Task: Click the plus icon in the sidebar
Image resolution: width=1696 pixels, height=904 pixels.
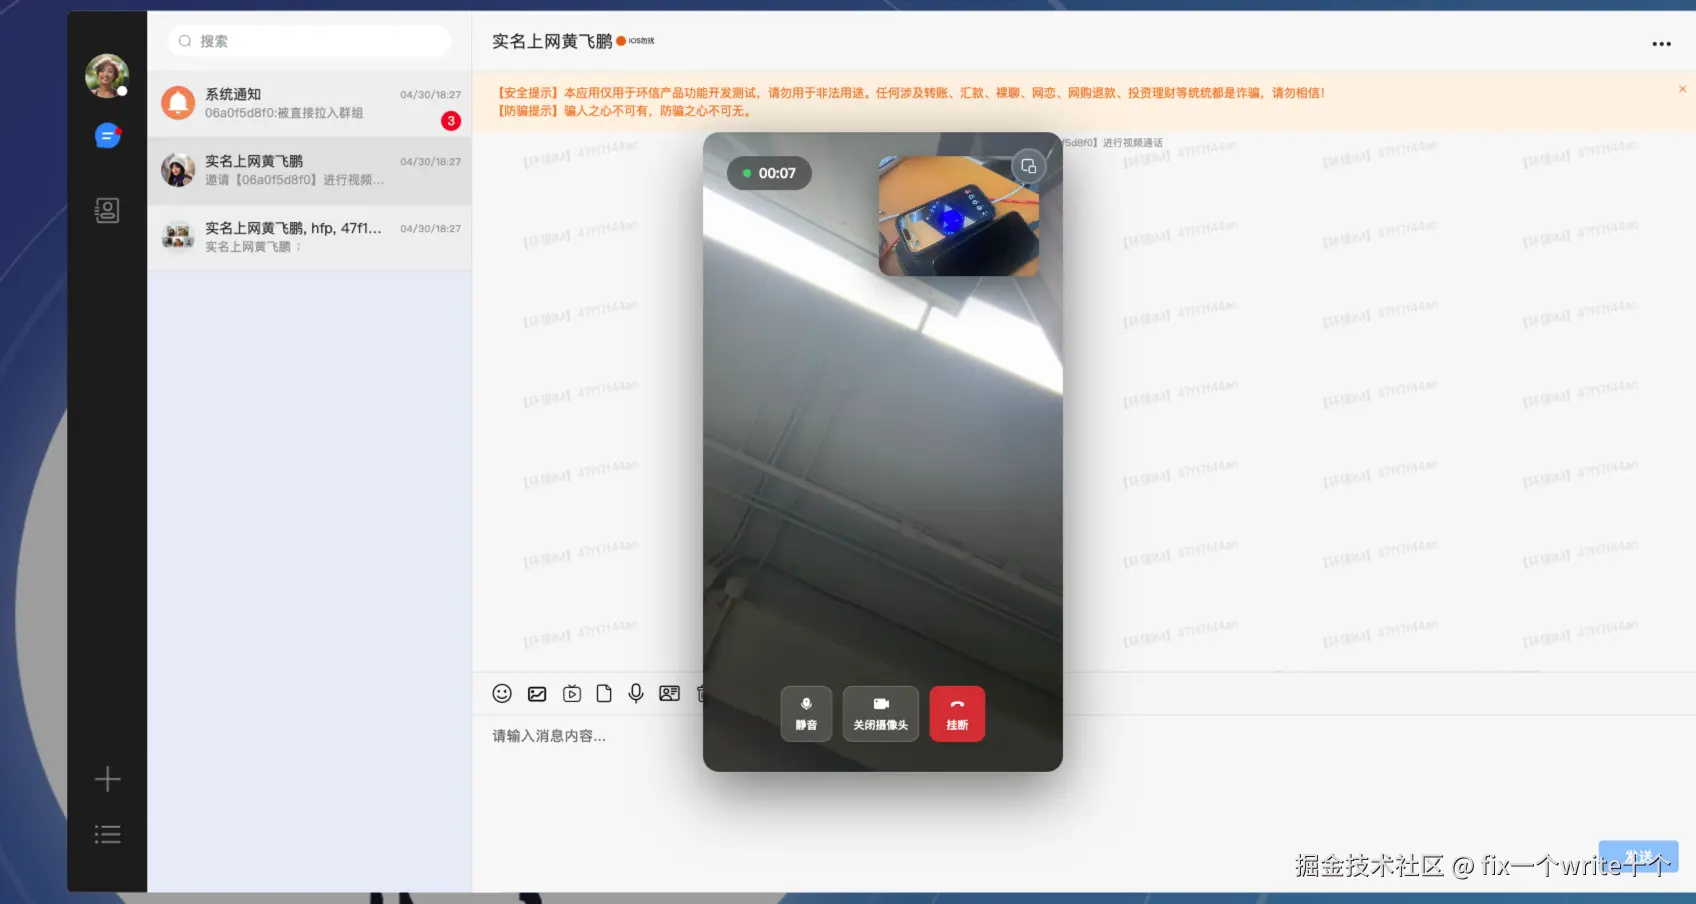Action: pos(107,779)
